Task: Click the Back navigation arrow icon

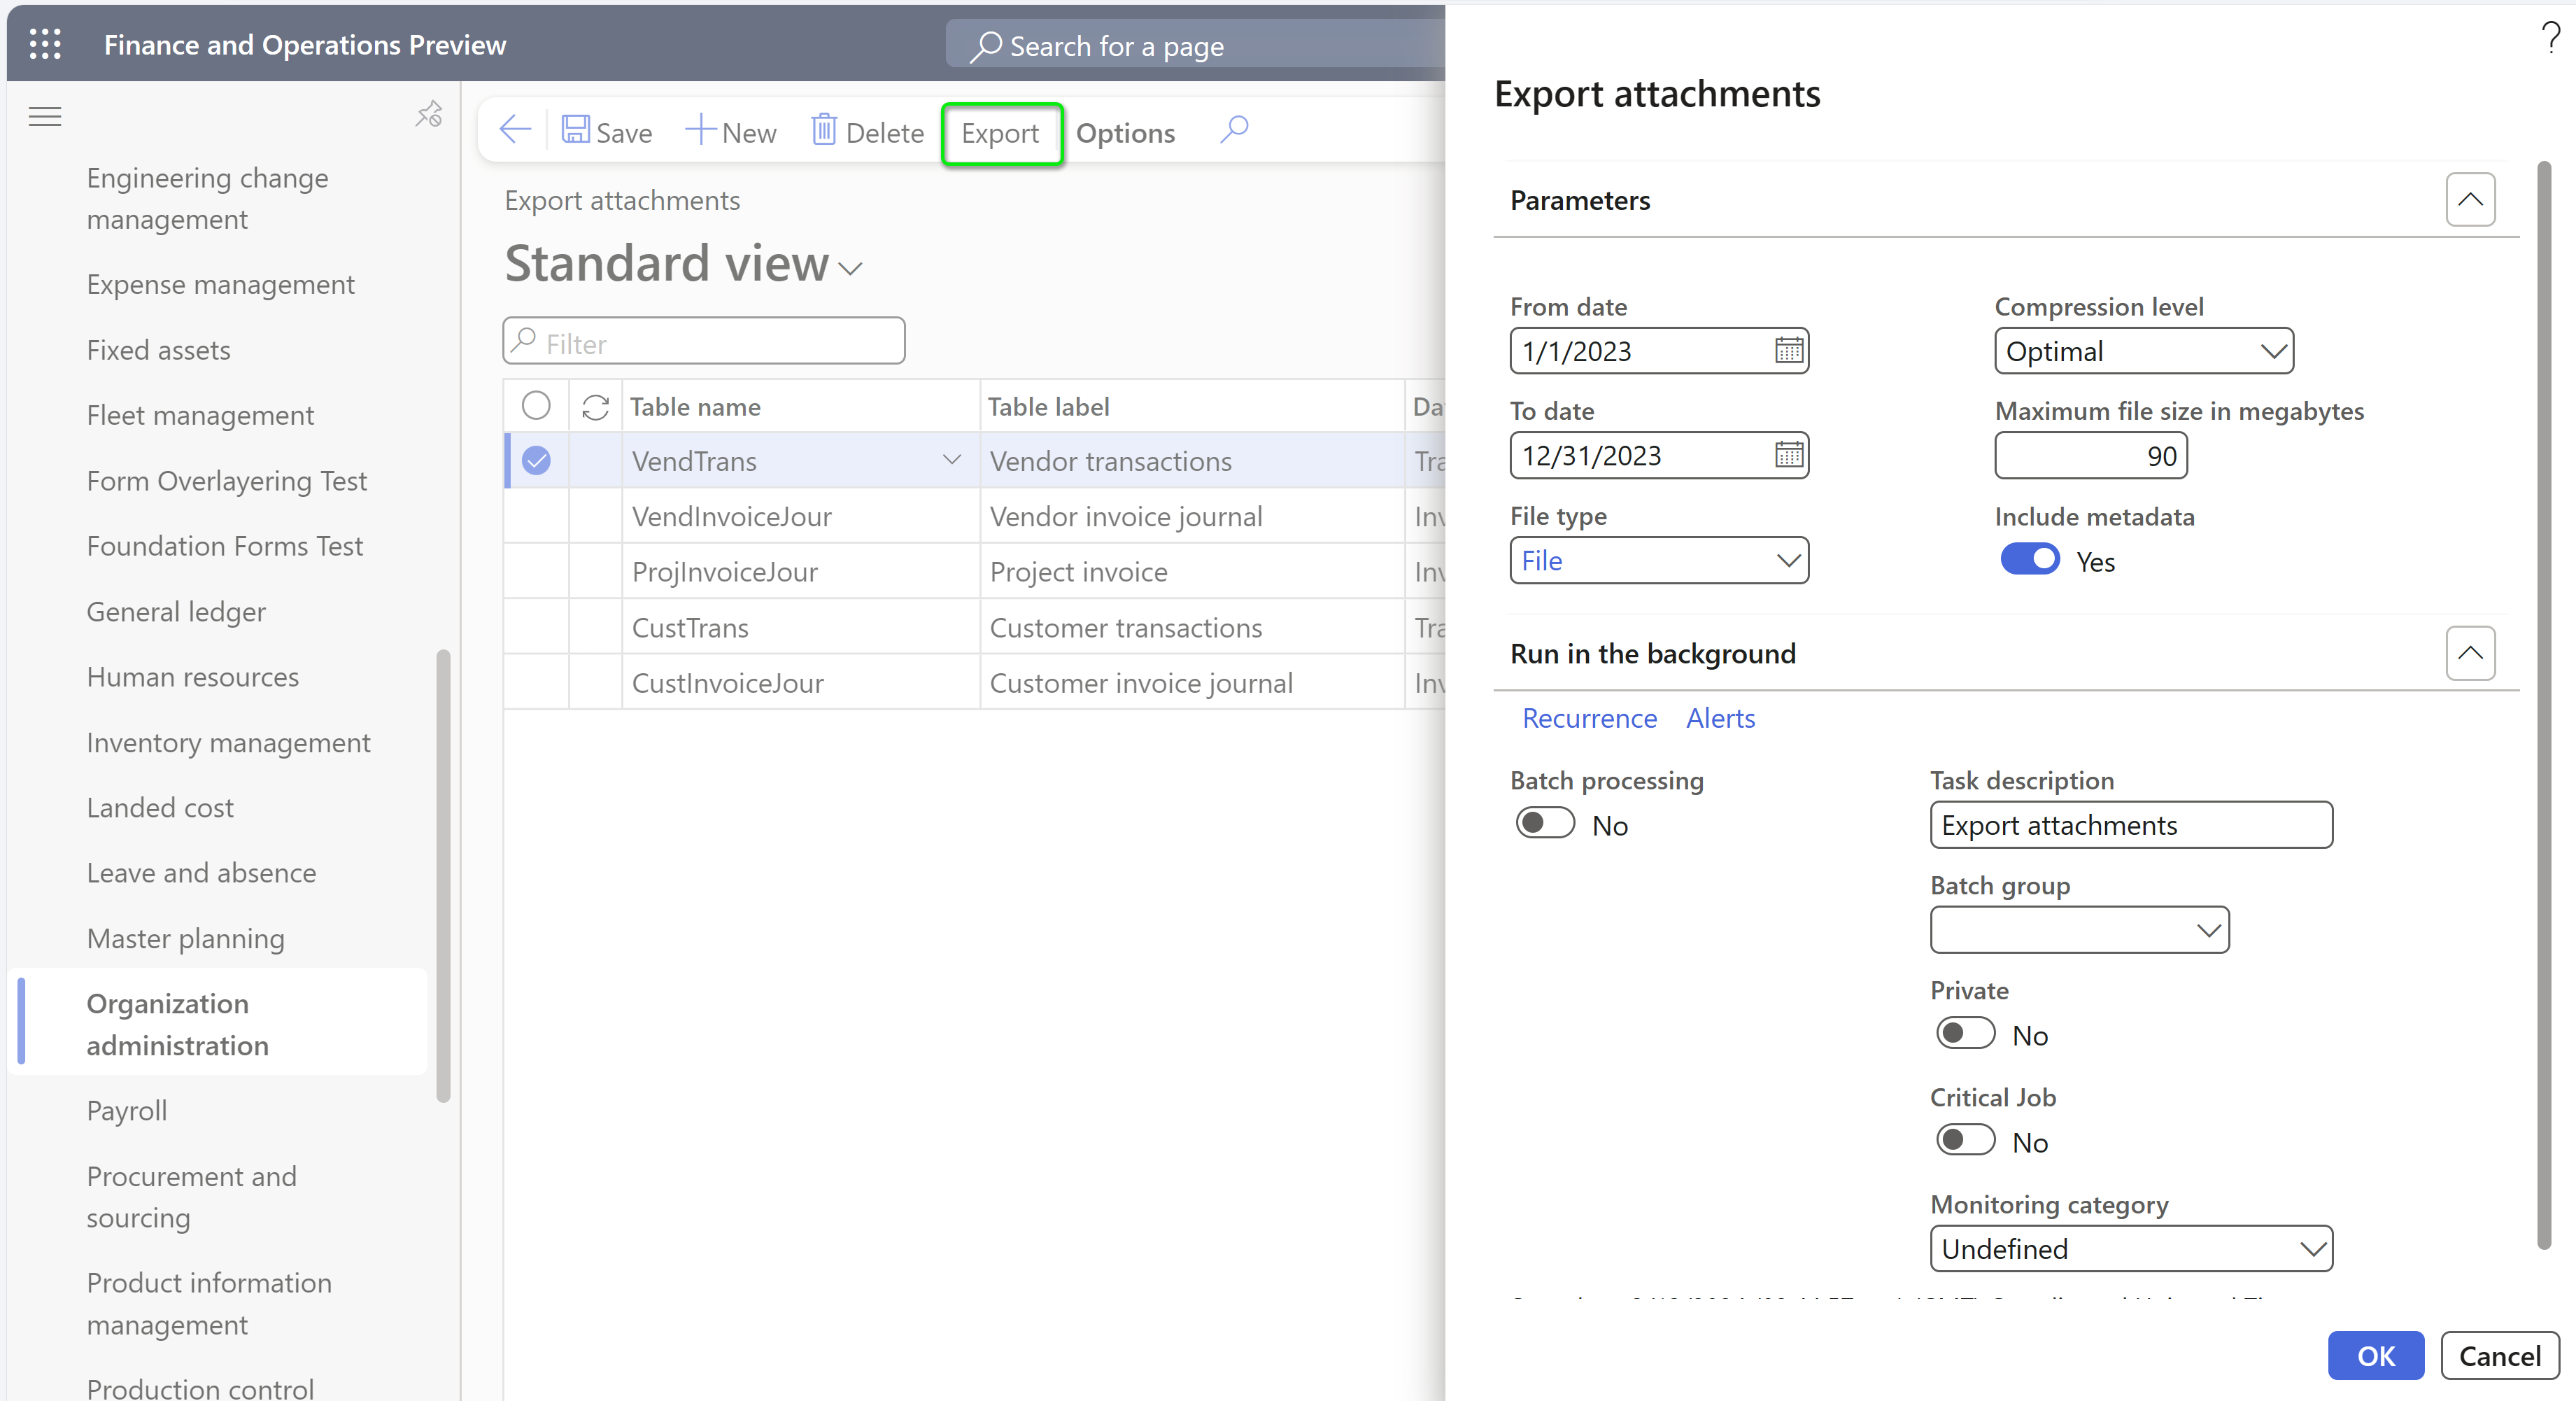Action: pyautogui.click(x=514, y=131)
